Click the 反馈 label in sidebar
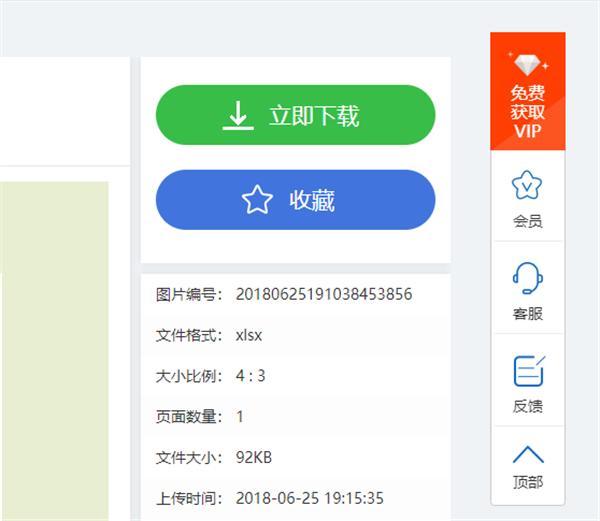600x521 pixels. 528,406
